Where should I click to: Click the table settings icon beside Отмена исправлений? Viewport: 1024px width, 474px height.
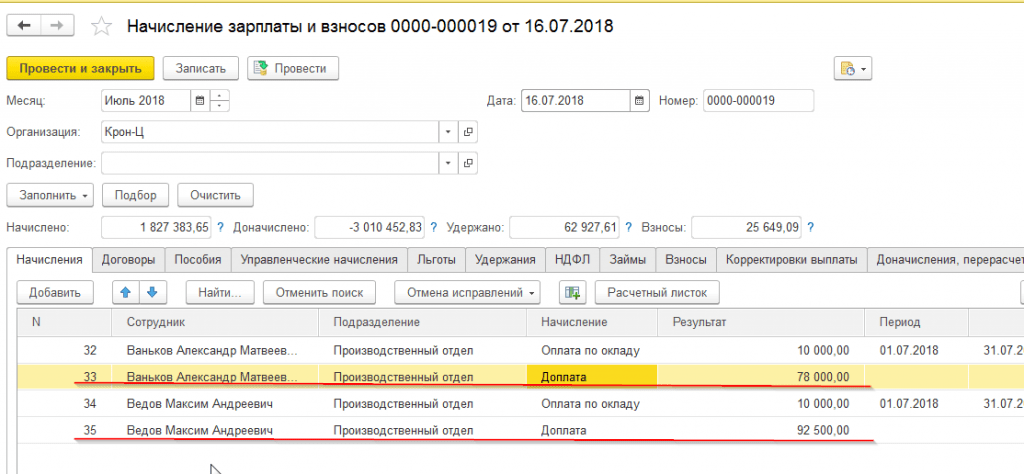573,292
